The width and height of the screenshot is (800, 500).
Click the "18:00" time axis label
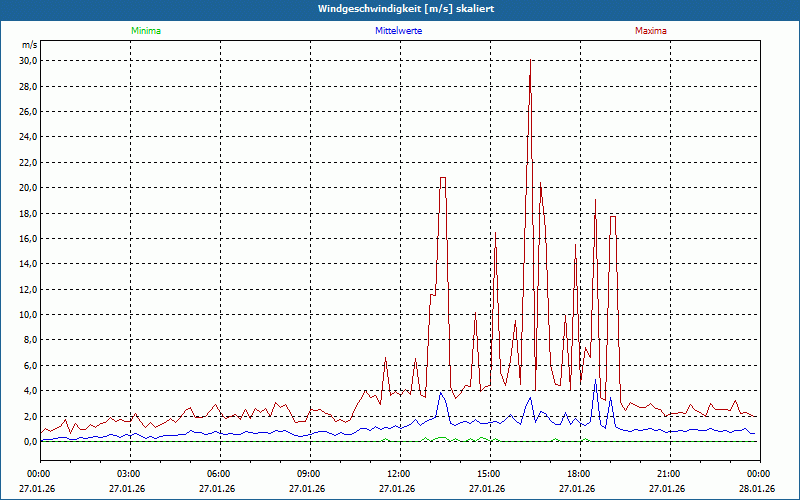[581, 474]
